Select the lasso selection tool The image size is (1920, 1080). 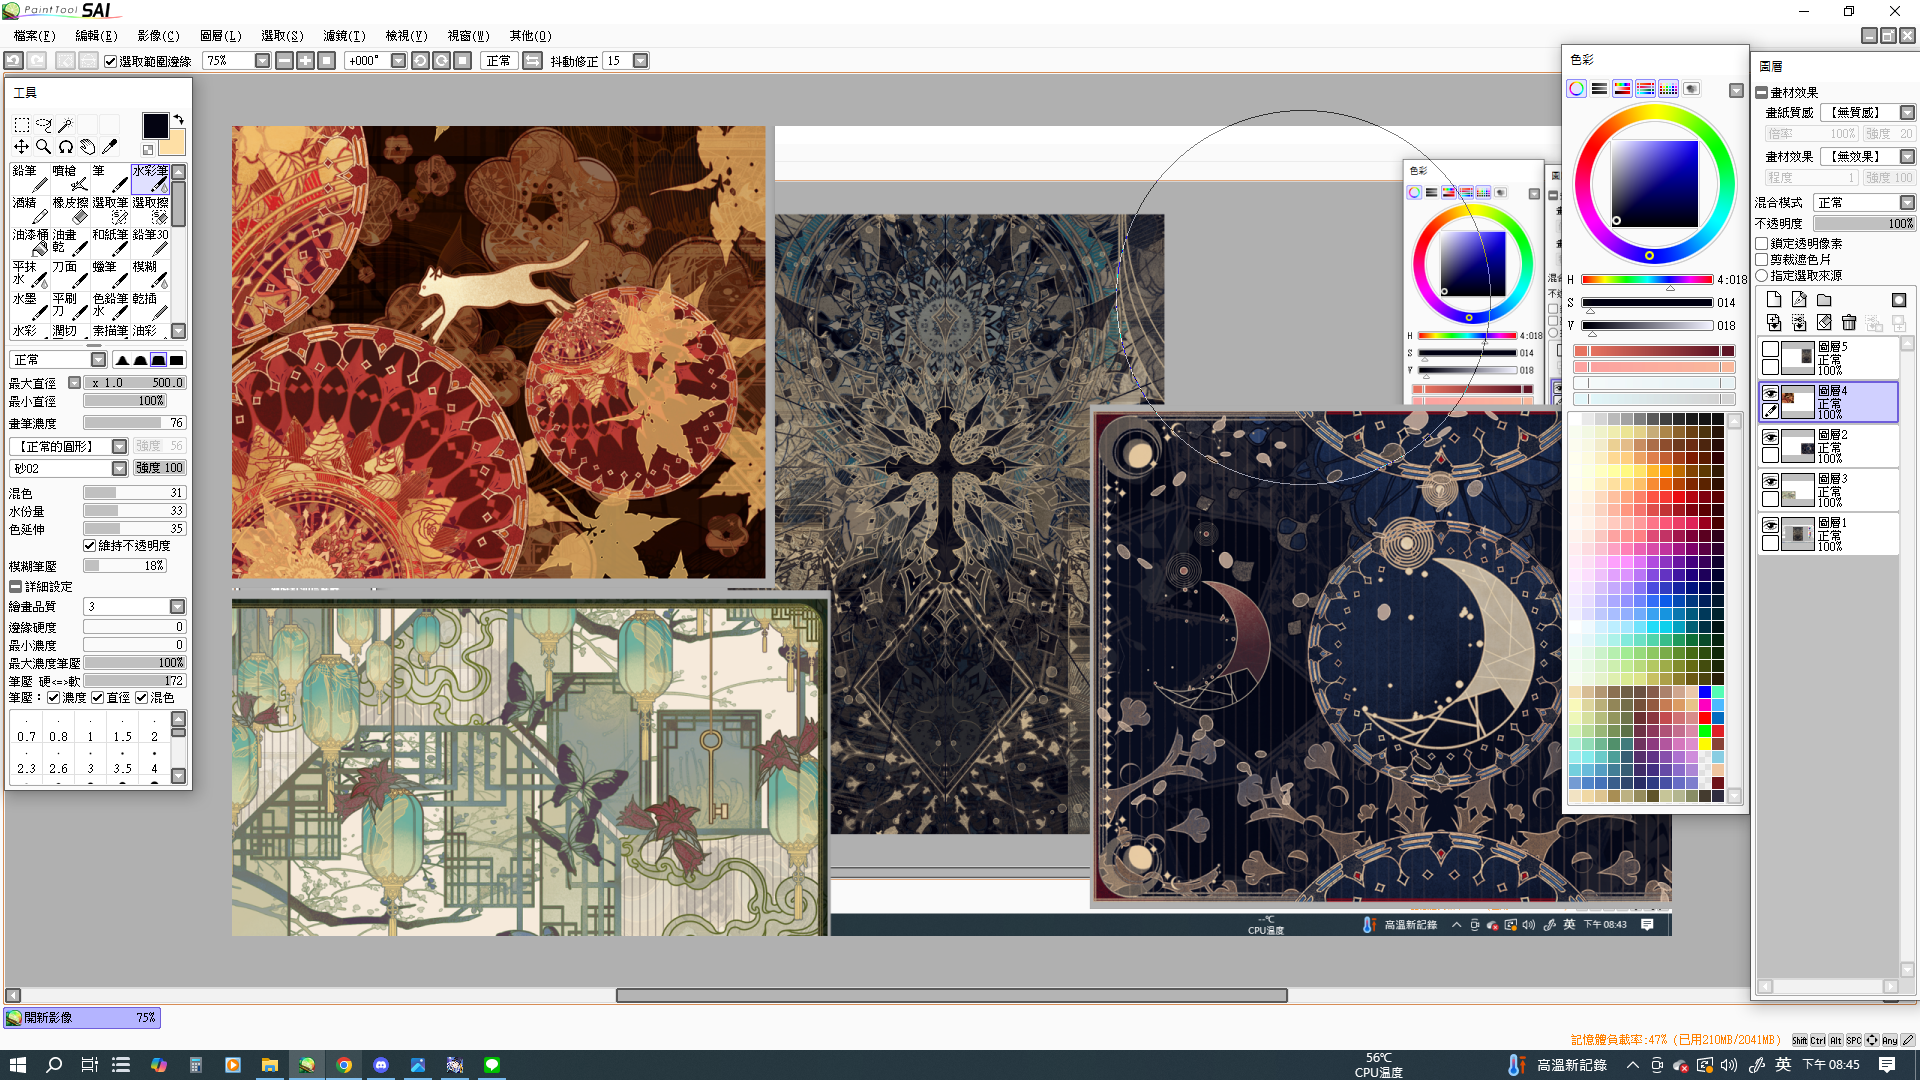click(43, 125)
